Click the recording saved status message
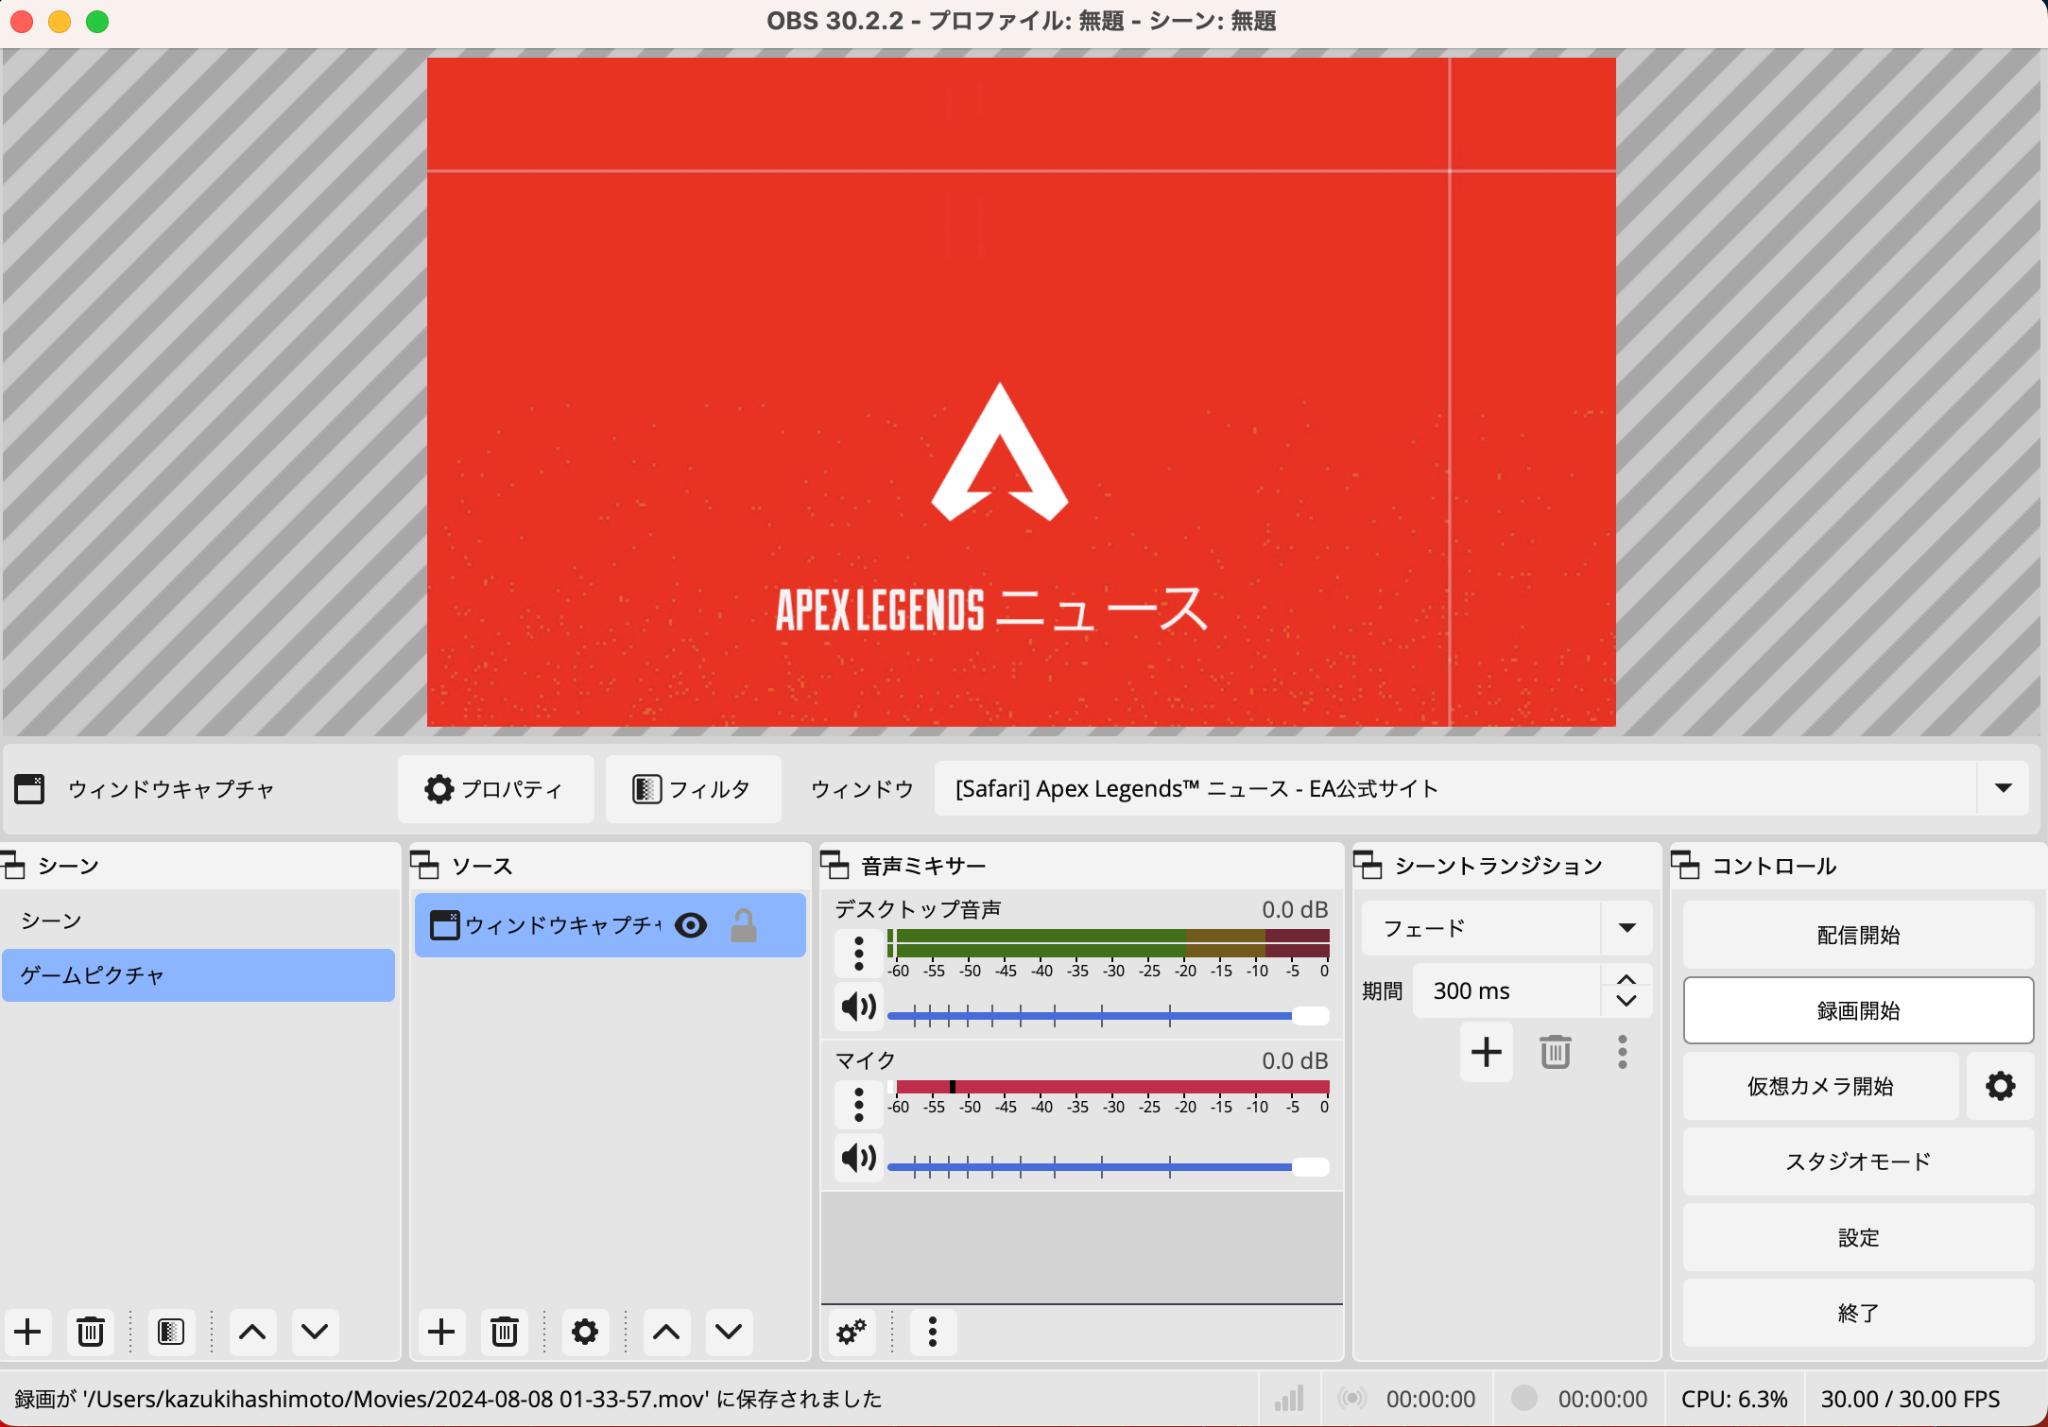This screenshot has height=1427, width=2048. pos(448,1399)
